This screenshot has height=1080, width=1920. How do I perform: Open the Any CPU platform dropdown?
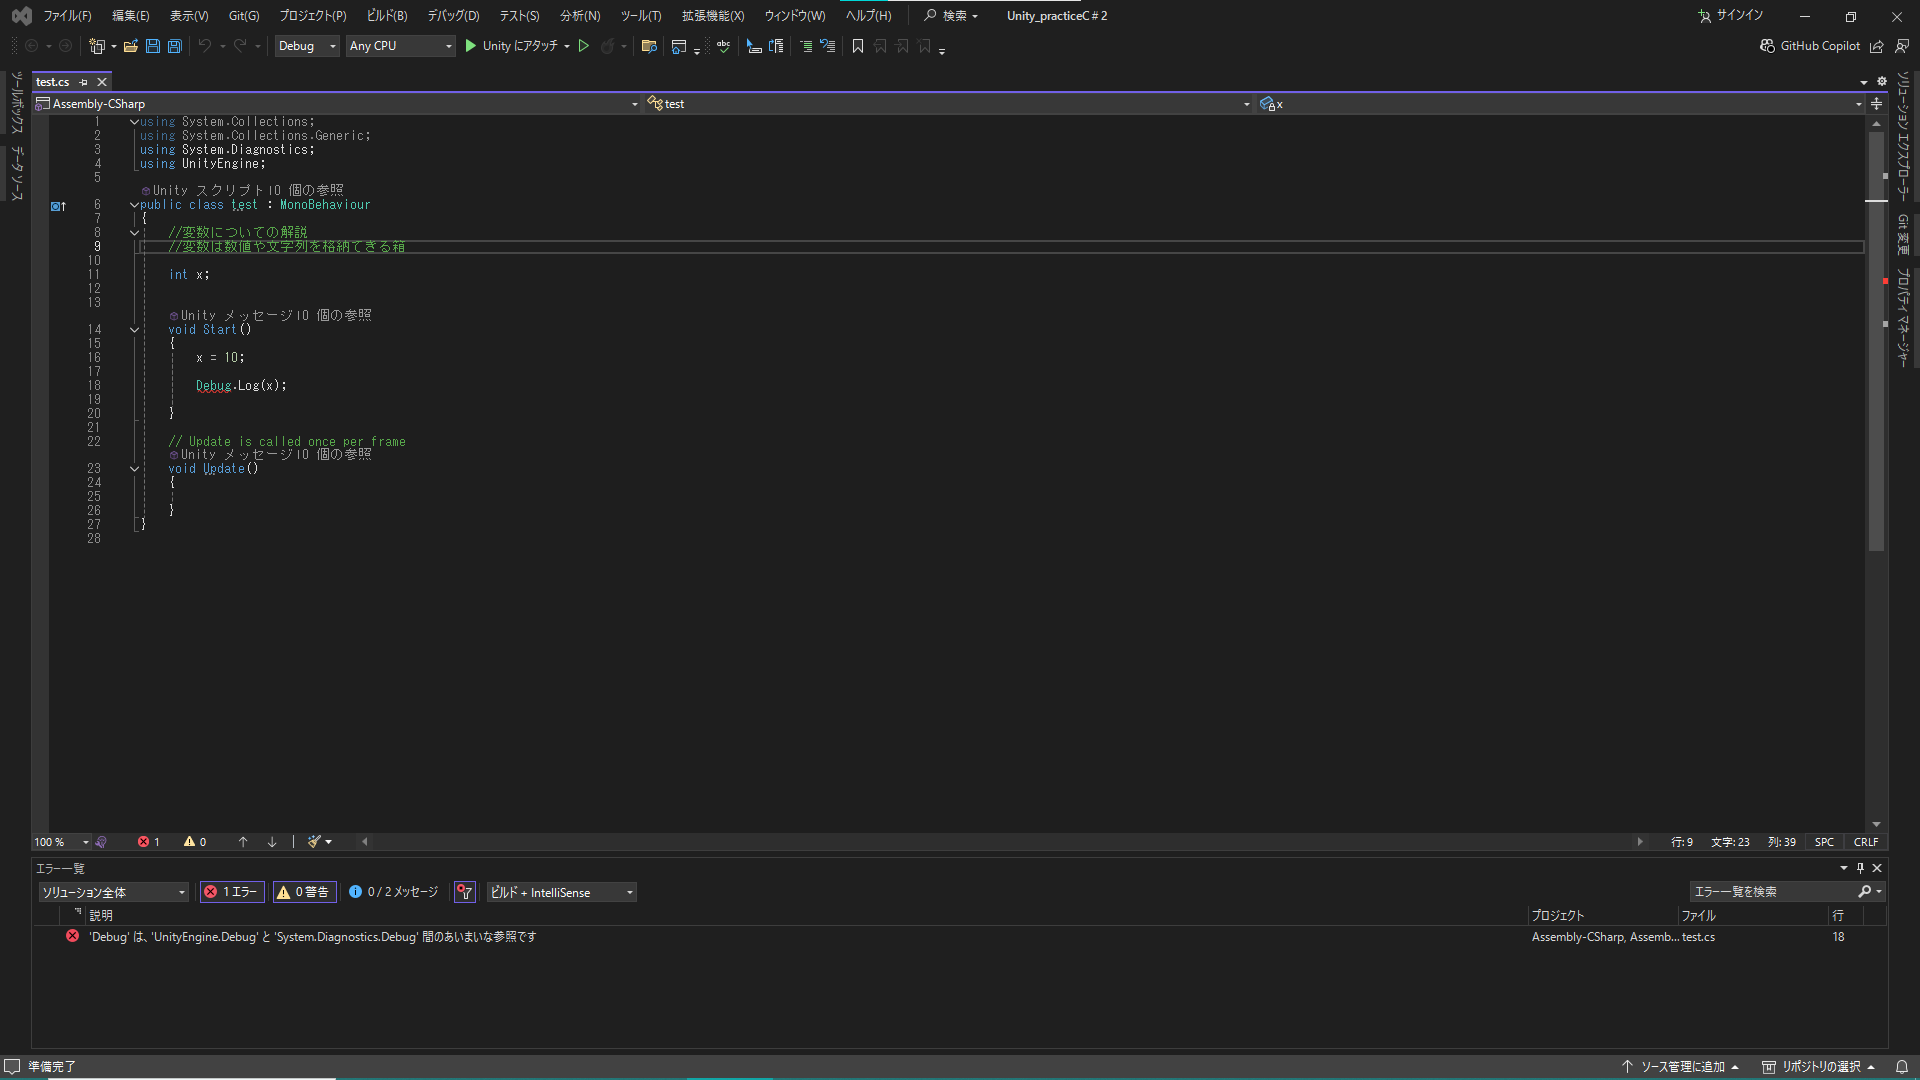(400, 46)
